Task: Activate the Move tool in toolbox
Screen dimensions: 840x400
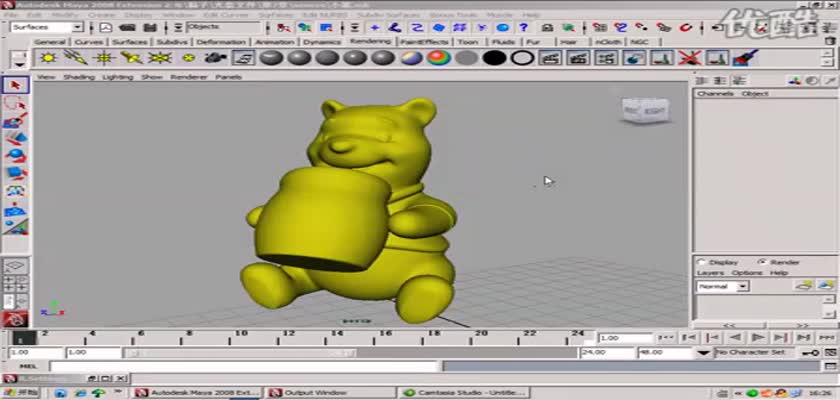Action: [15, 138]
